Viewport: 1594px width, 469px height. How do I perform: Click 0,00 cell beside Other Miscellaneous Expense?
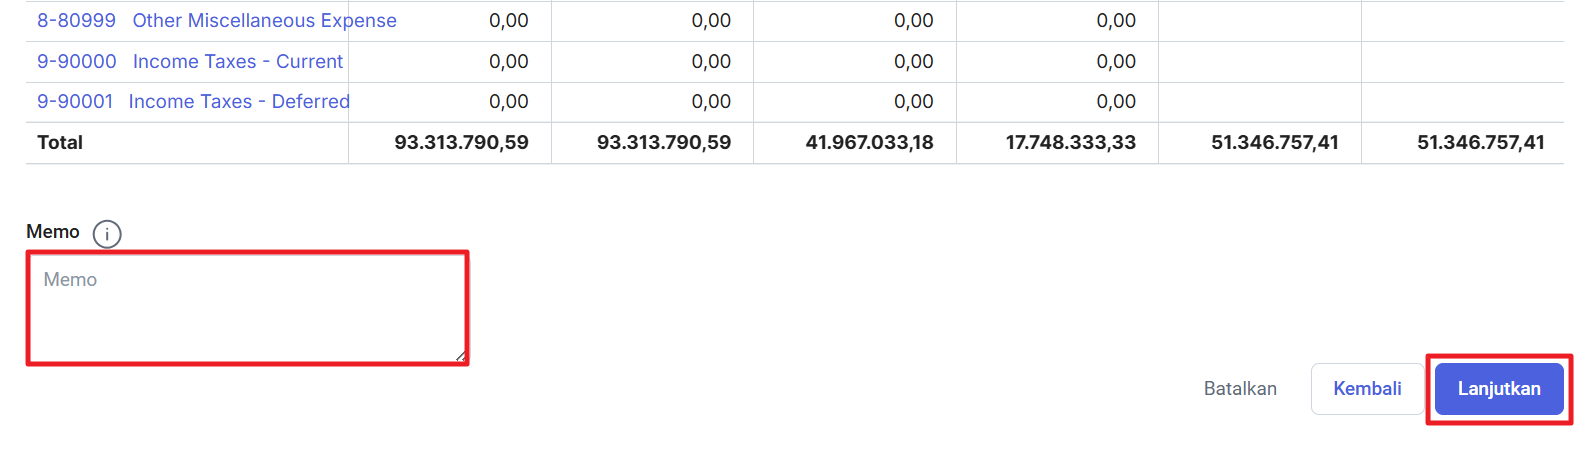click(509, 21)
